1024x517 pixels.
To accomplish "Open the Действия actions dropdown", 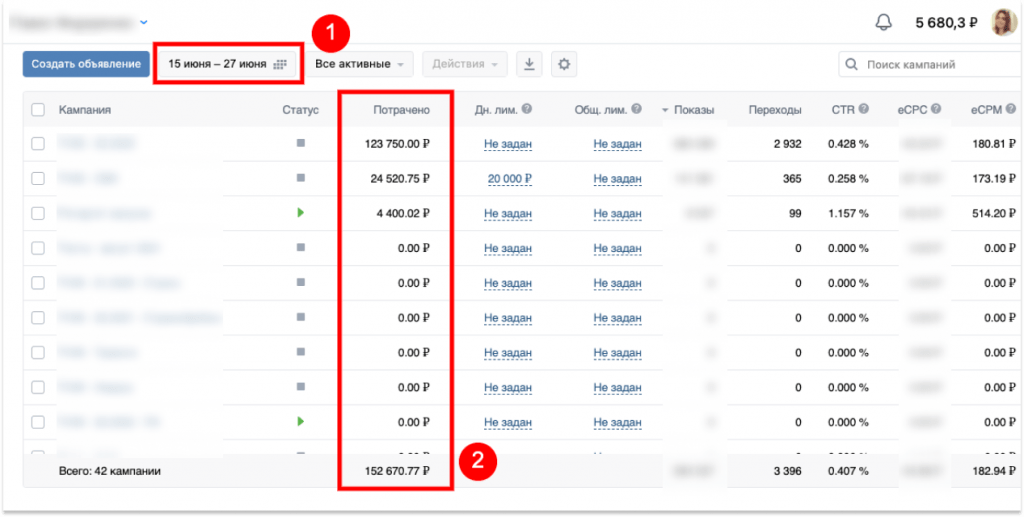I will pos(465,64).
